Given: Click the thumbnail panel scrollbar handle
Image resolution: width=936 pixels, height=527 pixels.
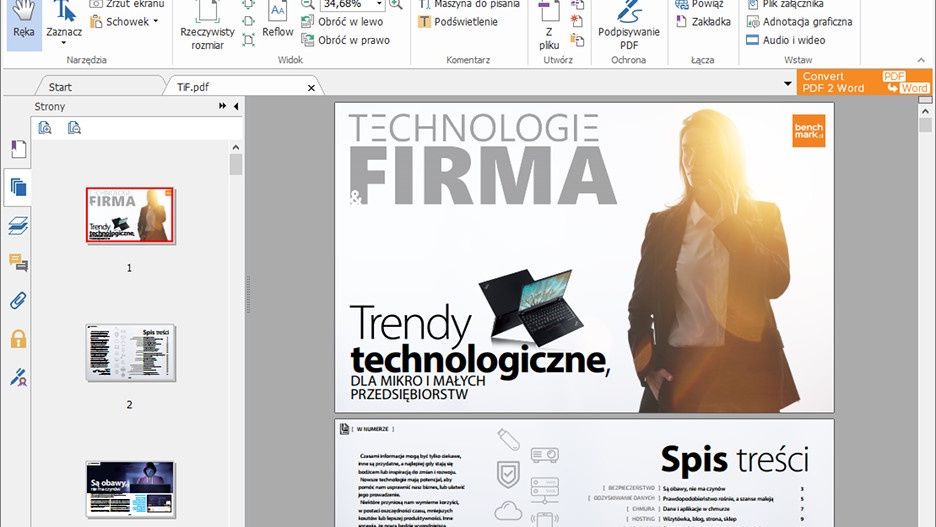Looking at the screenshot, I should click(236, 165).
